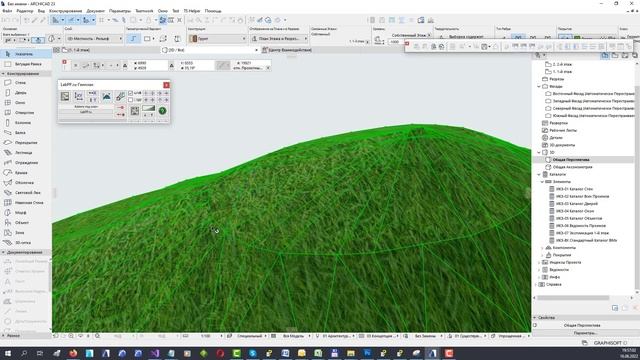
Task: Select the Лестница (Stair) tool
Action: [23, 153]
